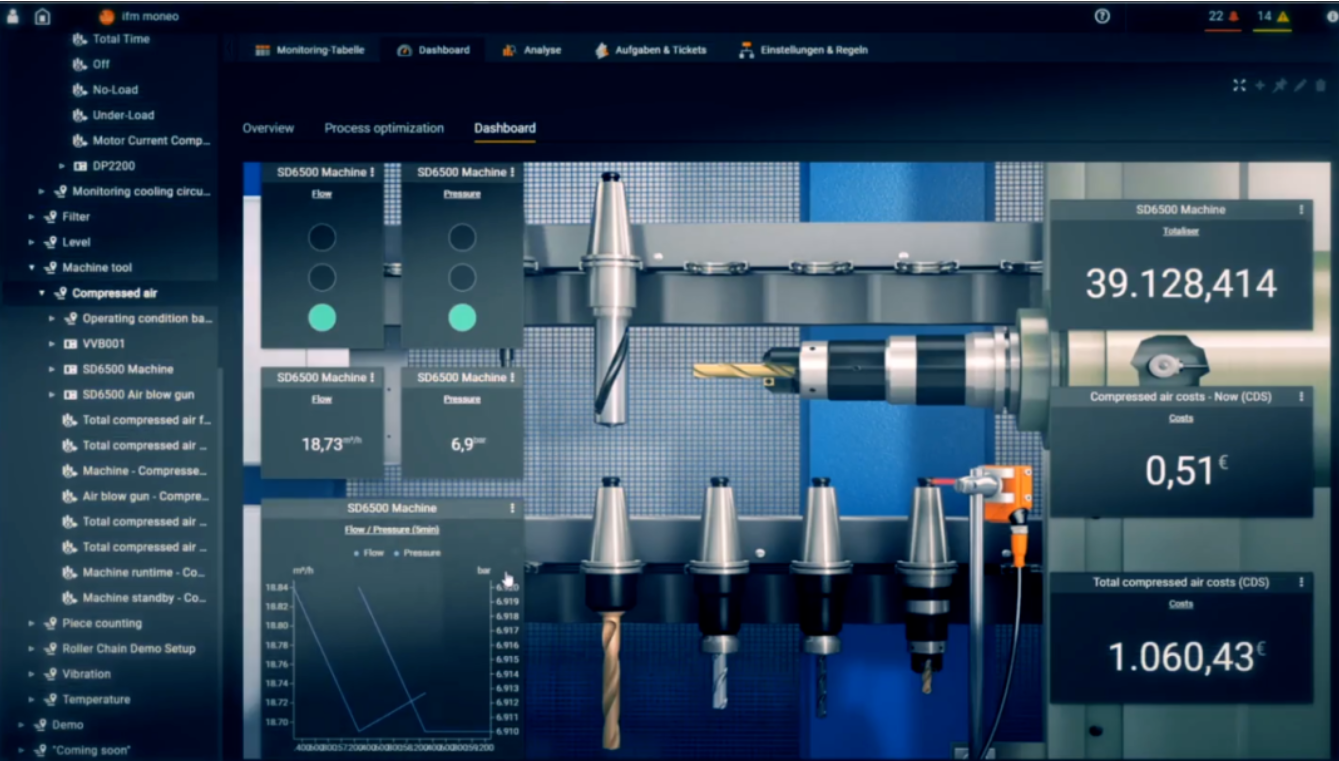
Task: Open the 22 alarms bell indicator
Action: 1223,16
